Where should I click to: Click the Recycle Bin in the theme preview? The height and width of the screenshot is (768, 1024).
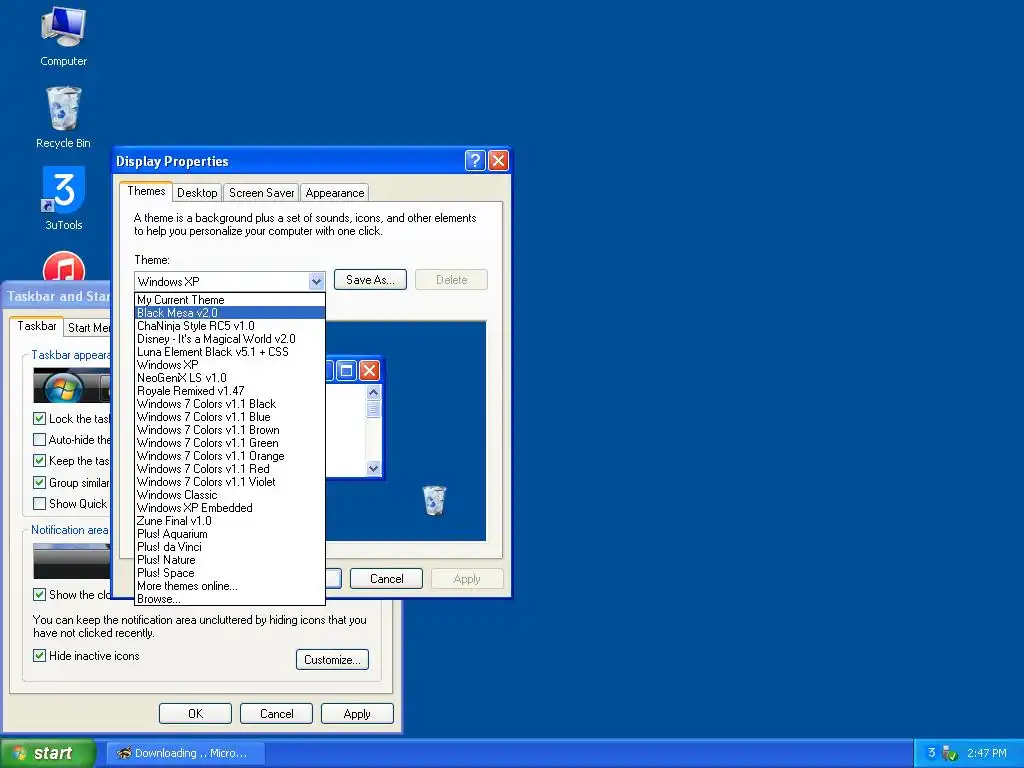point(434,501)
